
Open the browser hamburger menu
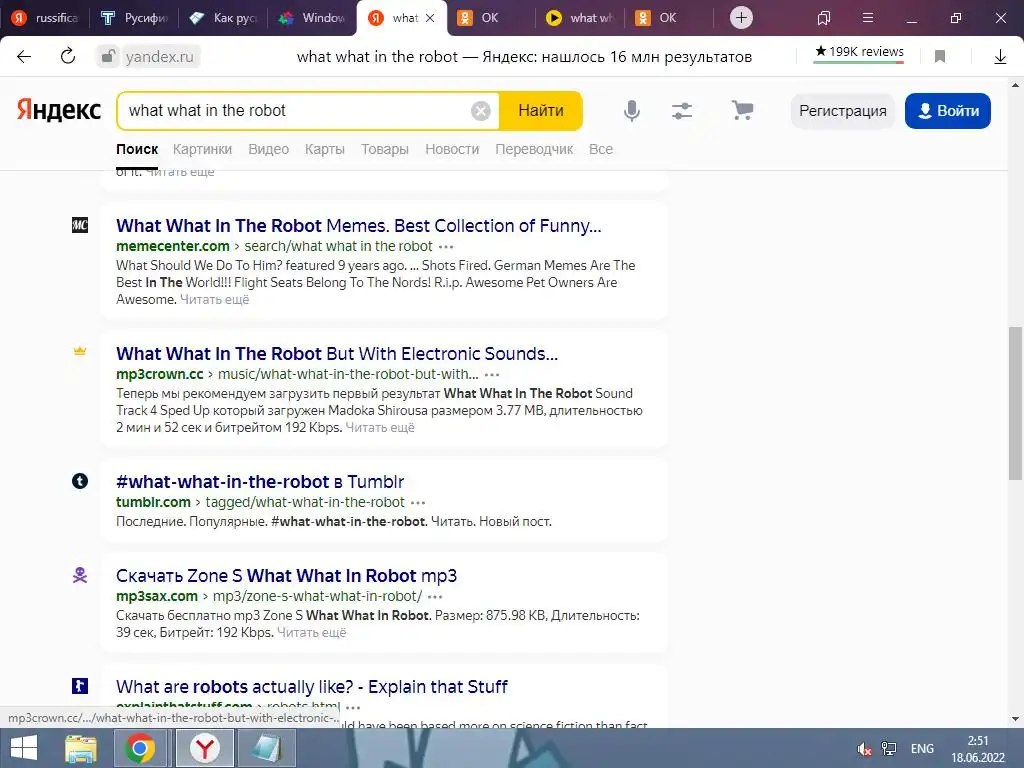pyautogui.click(x=868, y=18)
